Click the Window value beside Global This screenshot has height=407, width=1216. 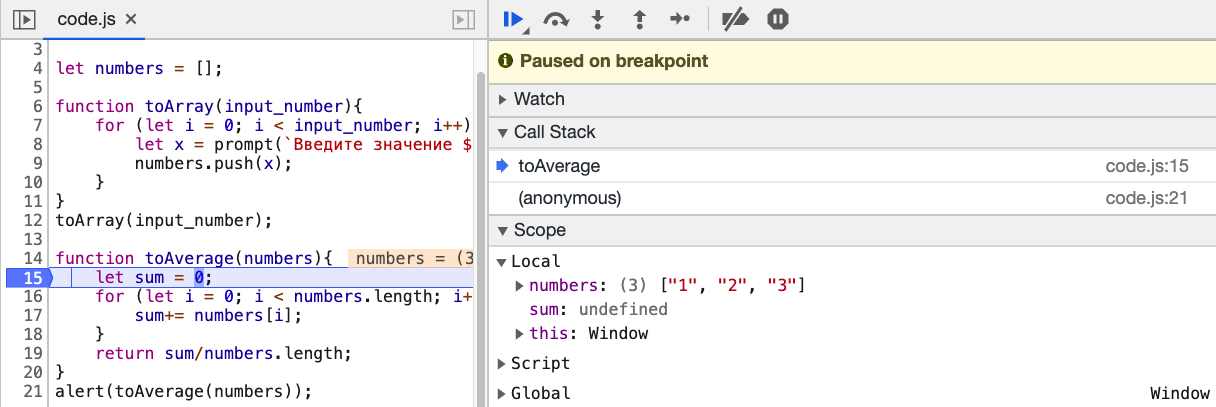click(x=1179, y=394)
